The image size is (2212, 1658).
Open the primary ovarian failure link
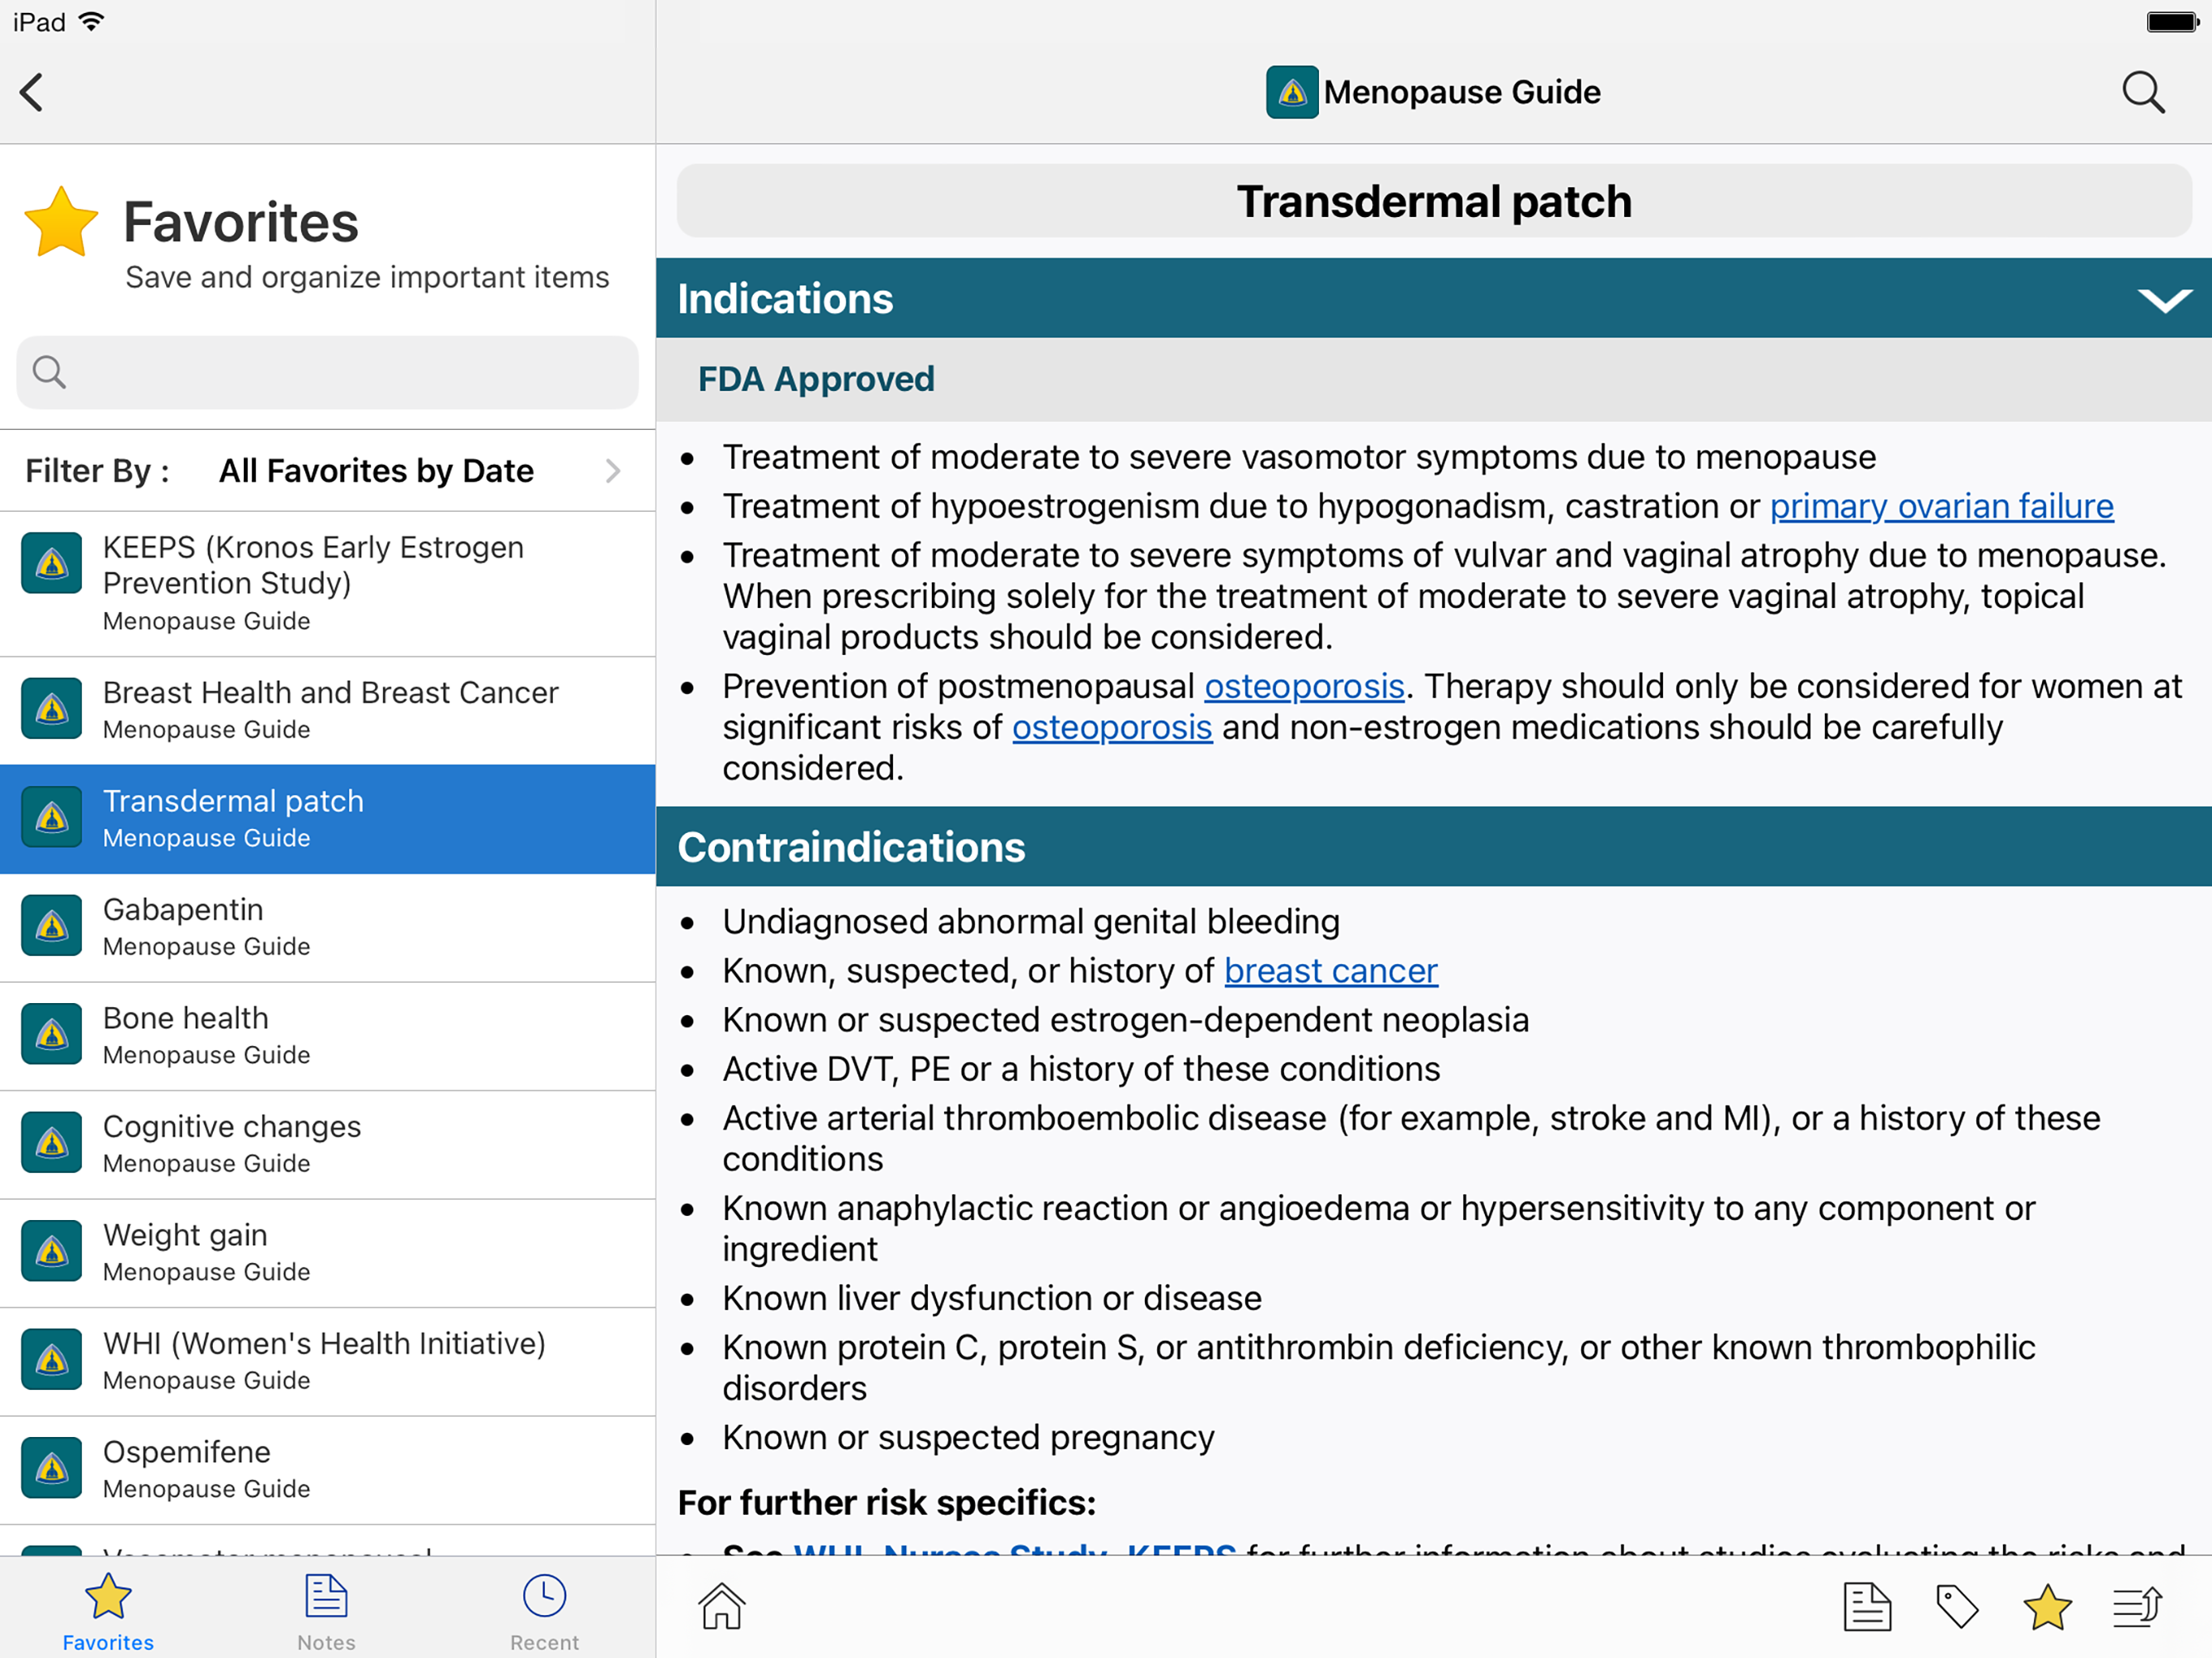pyautogui.click(x=1941, y=506)
